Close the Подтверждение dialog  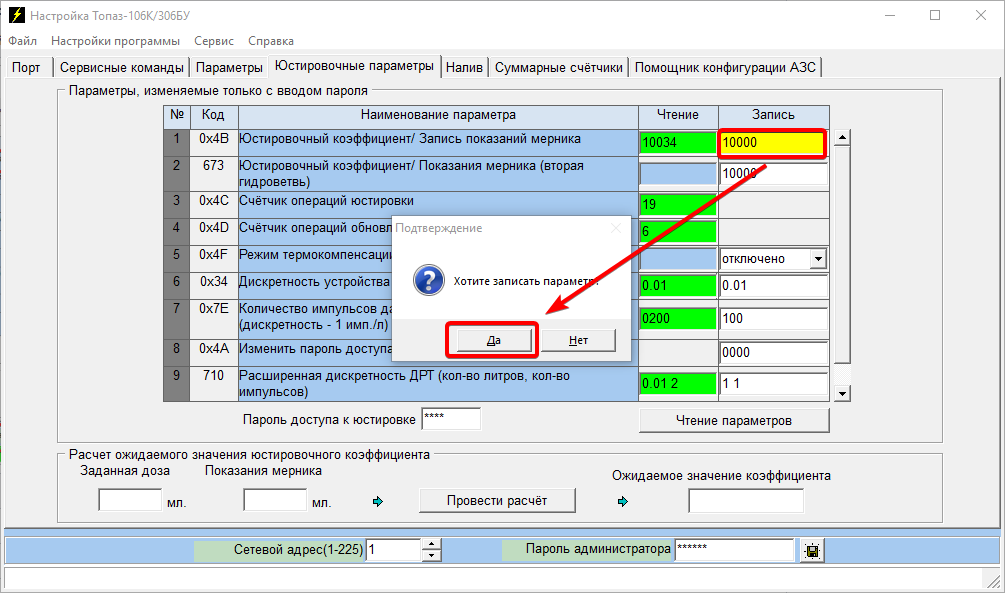point(616,228)
